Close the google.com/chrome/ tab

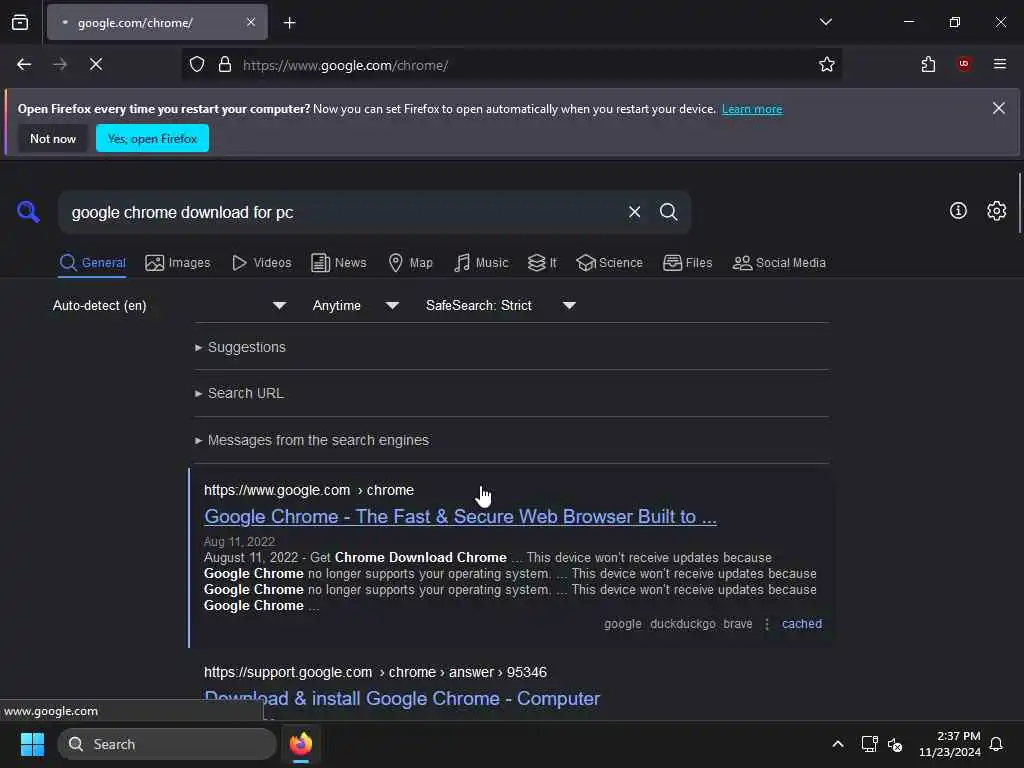251,22
